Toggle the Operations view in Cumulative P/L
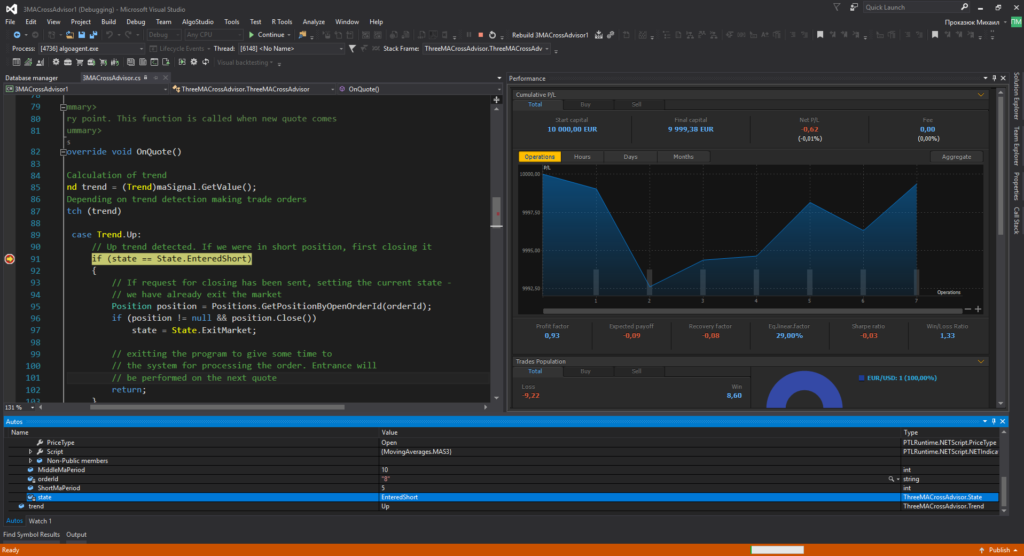 pyautogui.click(x=539, y=157)
